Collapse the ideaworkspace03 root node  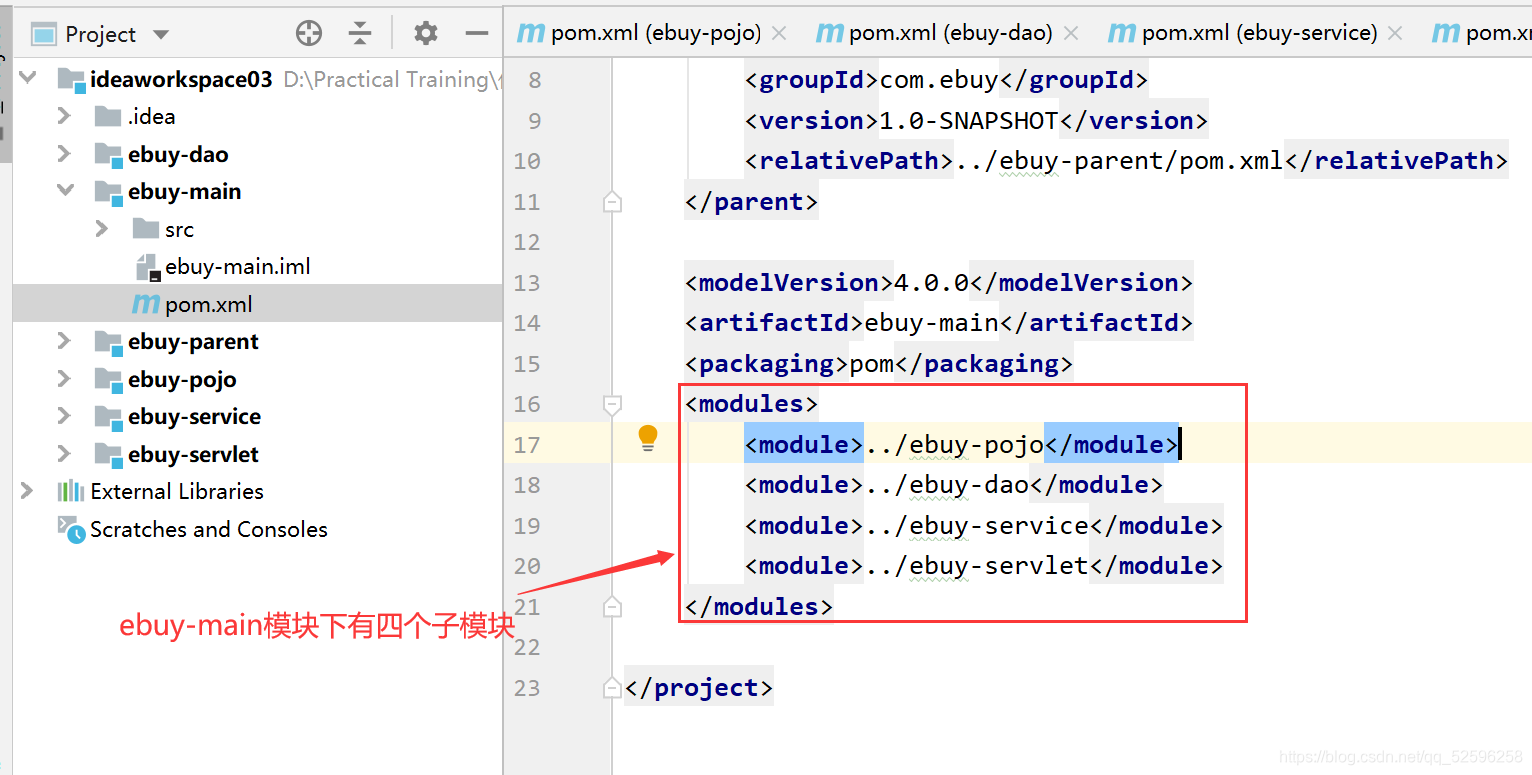pyautogui.click(x=29, y=79)
